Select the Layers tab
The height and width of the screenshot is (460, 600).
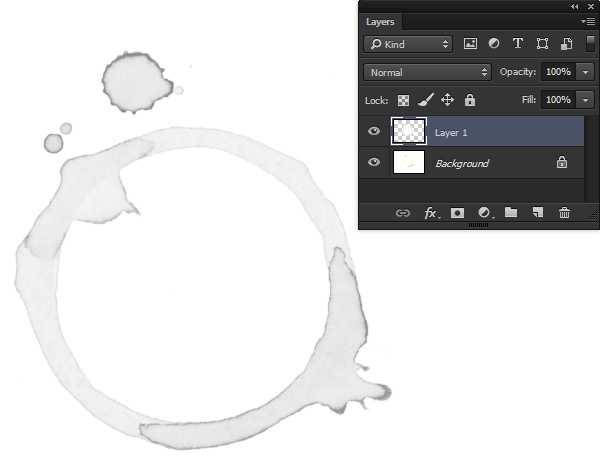tap(380, 22)
